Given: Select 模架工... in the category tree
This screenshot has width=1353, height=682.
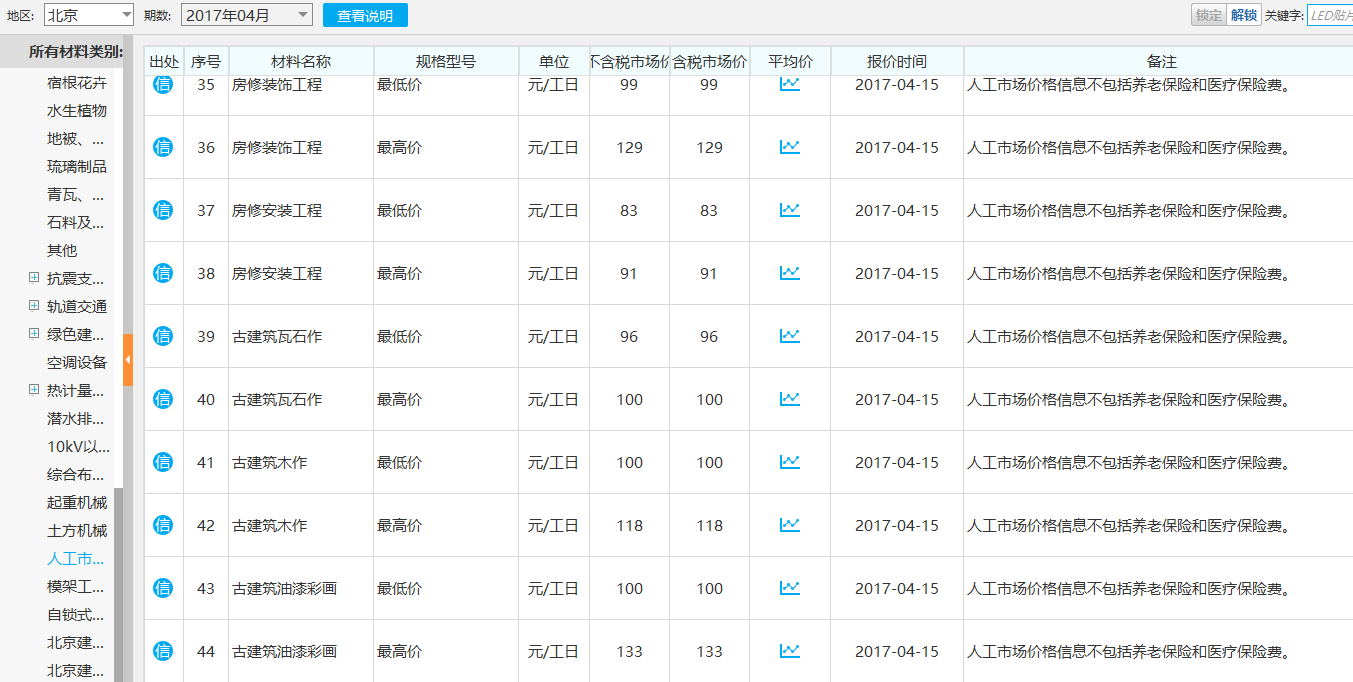Looking at the screenshot, I should coord(76,586).
